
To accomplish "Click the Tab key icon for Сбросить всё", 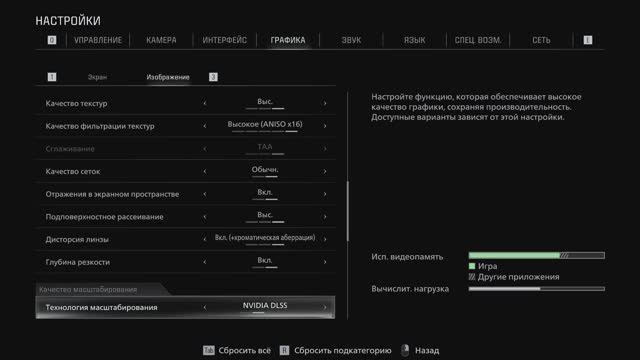I will tap(209, 350).
